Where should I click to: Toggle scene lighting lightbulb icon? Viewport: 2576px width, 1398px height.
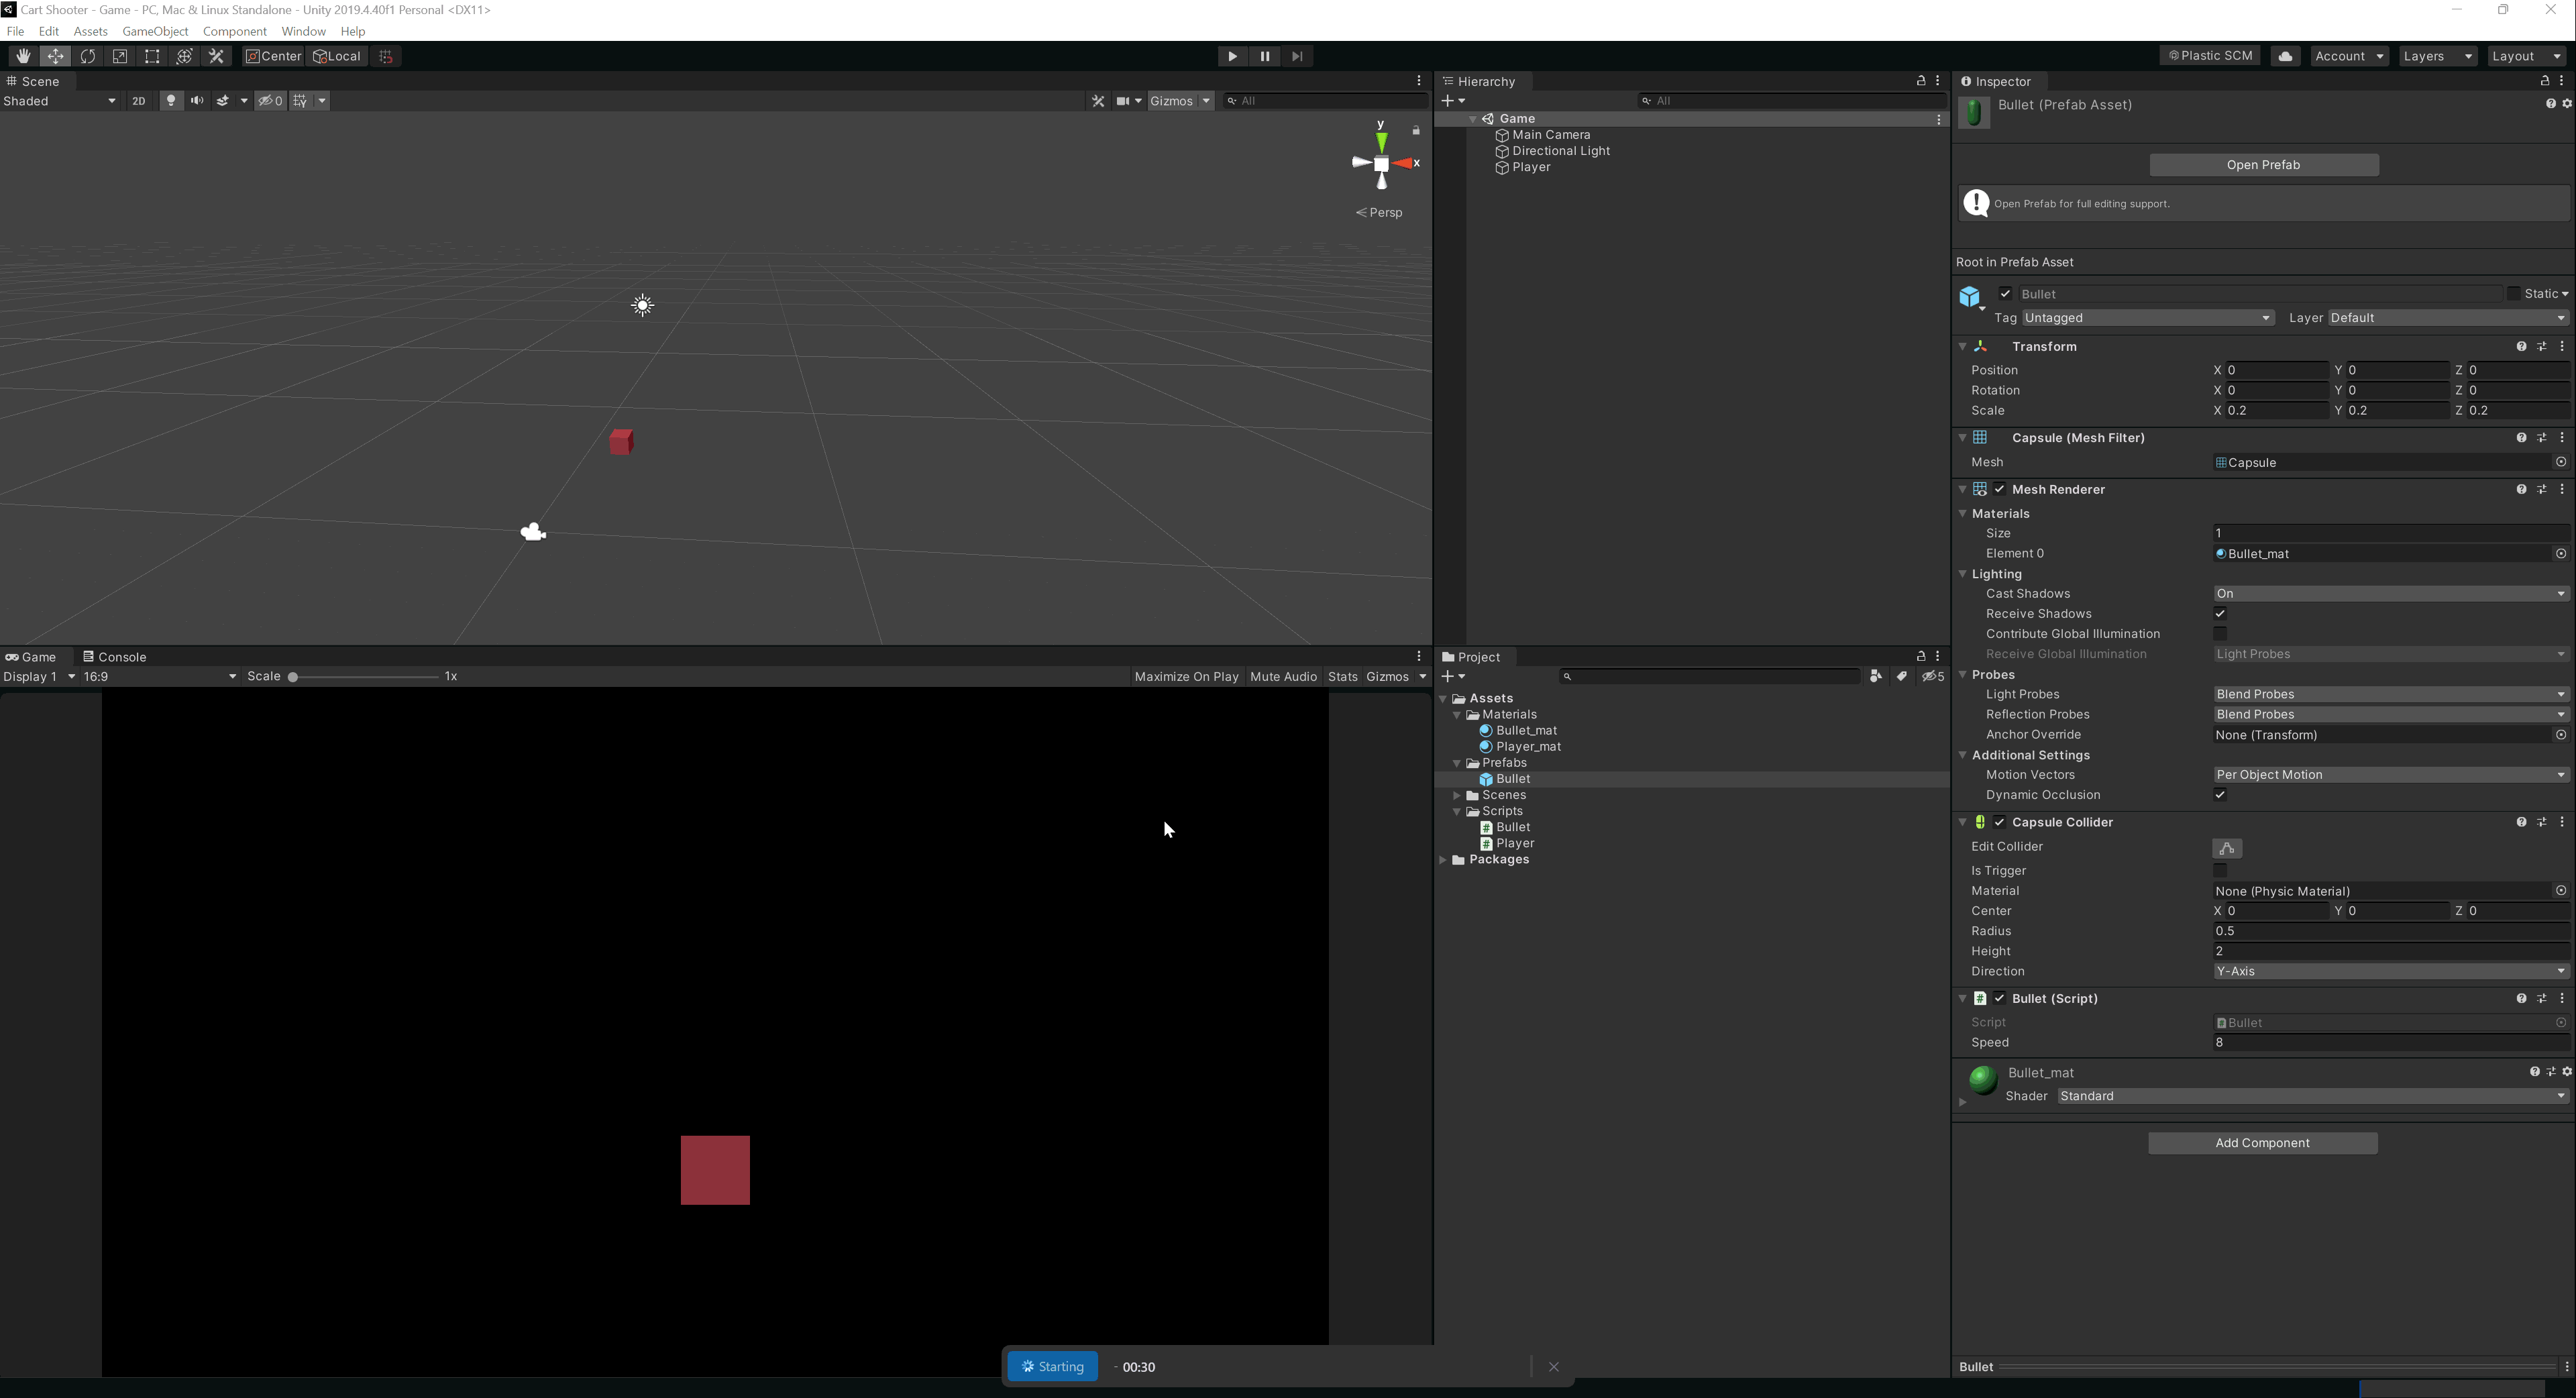point(171,101)
